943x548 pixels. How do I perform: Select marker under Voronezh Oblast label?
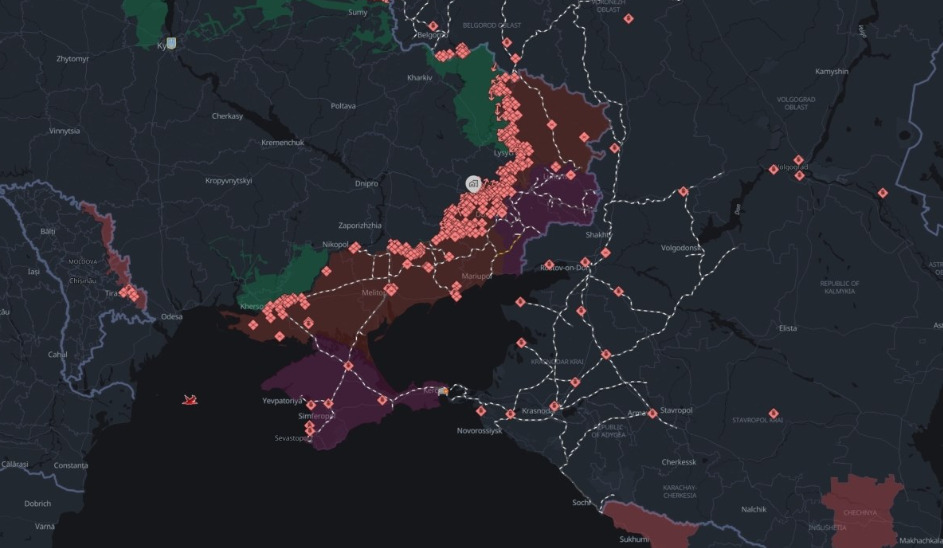click(627, 17)
